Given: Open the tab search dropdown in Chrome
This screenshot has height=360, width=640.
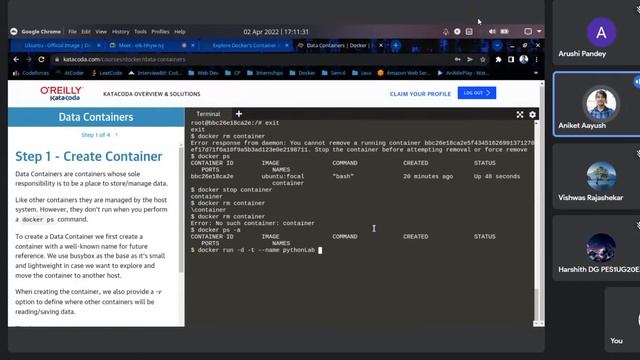Looking at the screenshot, I should click(x=498, y=45).
